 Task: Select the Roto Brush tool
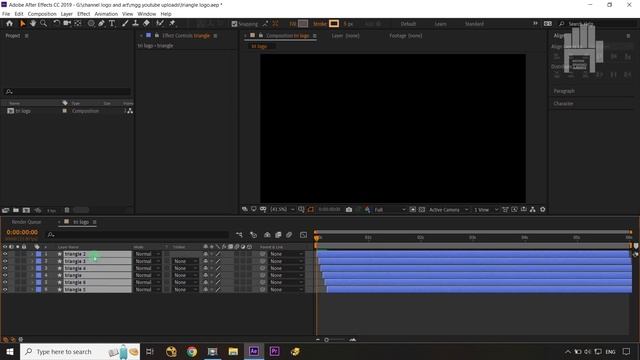[160, 24]
